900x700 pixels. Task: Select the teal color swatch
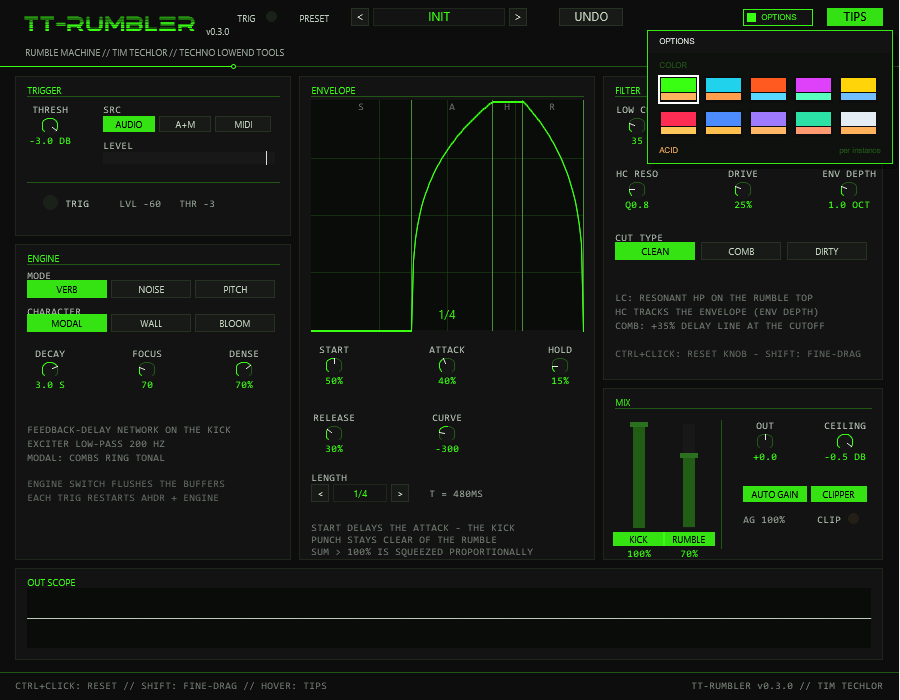[x=813, y=123]
